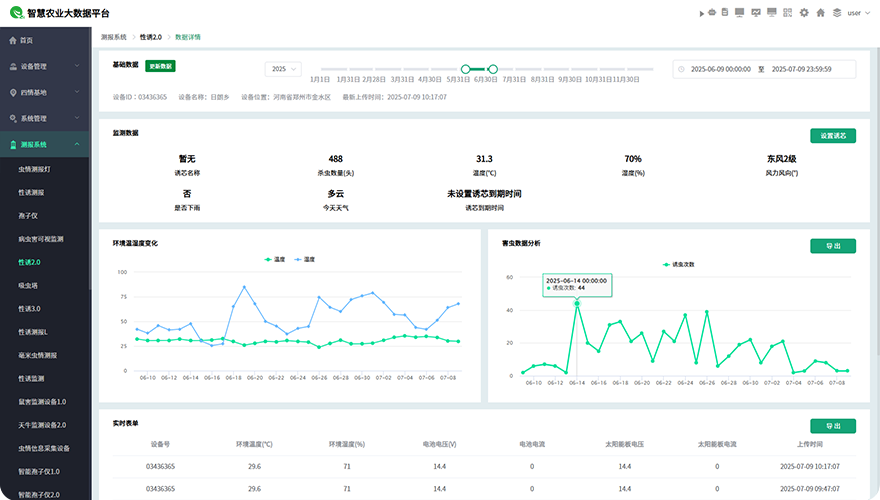Click the chart monitor icon in toolbar
880x500 pixels.
tap(756, 13)
